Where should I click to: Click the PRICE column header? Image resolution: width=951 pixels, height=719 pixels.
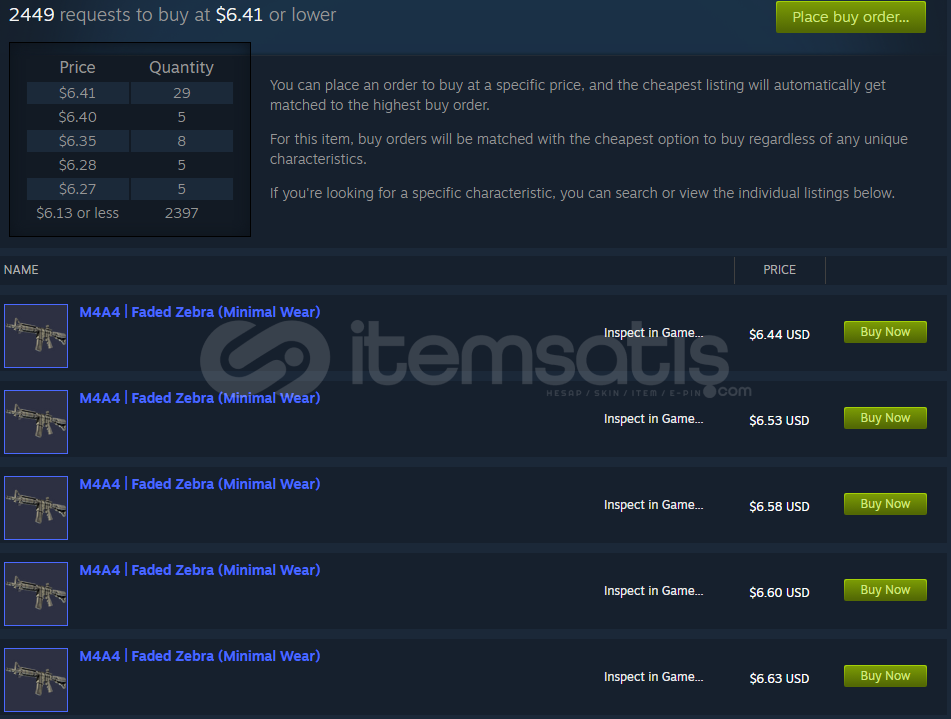pos(779,270)
